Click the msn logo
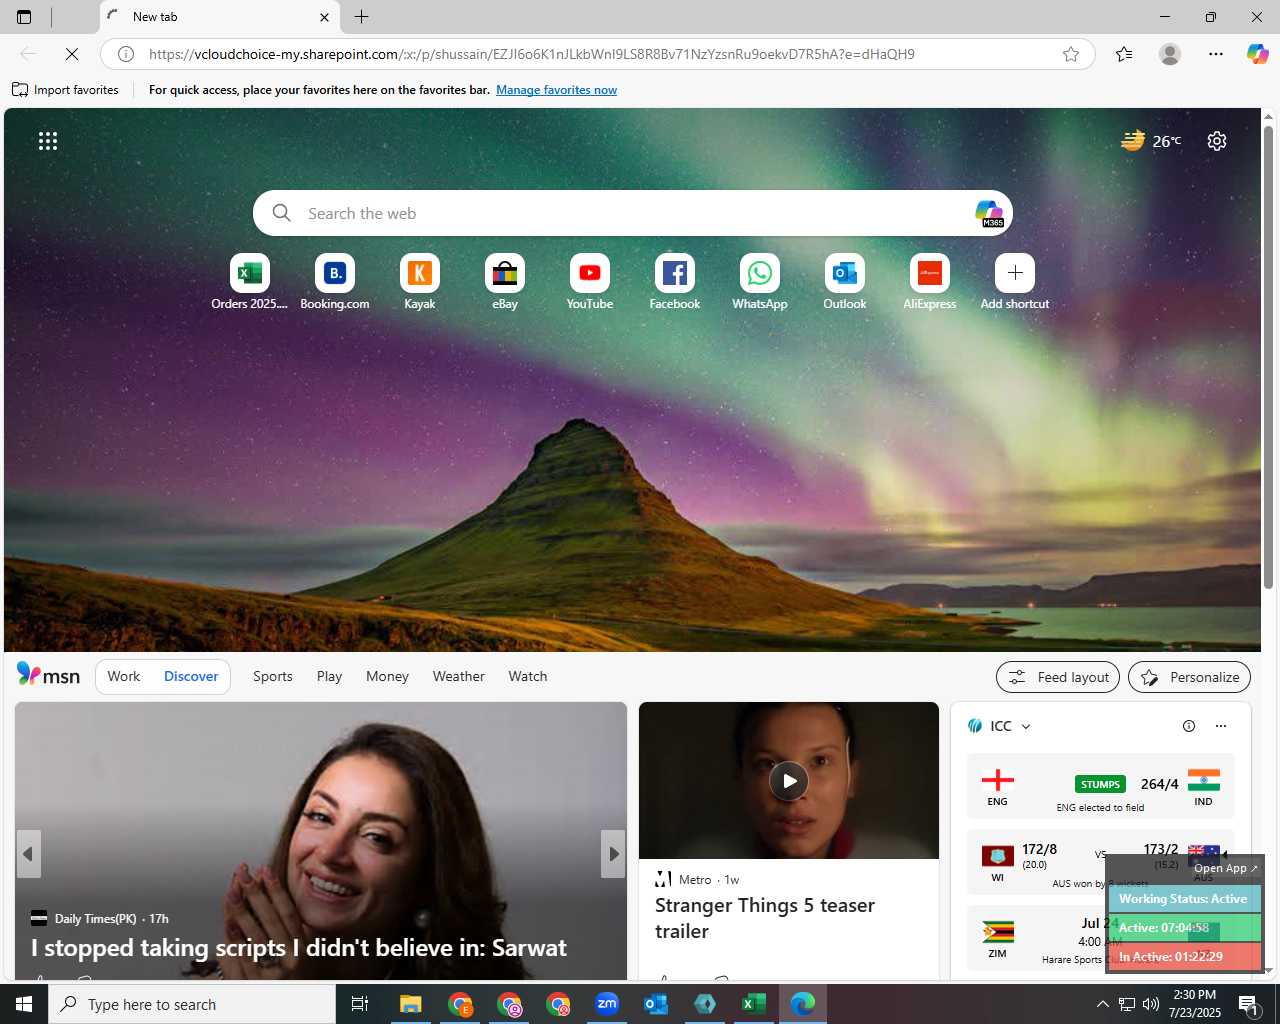This screenshot has width=1280, height=1024. coord(48,676)
